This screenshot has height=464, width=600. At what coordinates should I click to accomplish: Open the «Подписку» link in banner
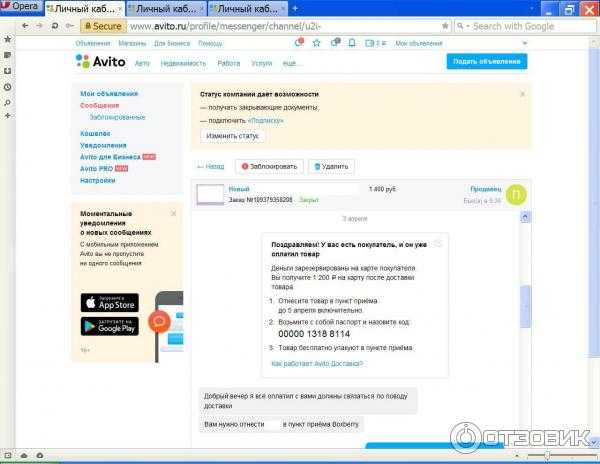pyautogui.click(x=266, y=120)
